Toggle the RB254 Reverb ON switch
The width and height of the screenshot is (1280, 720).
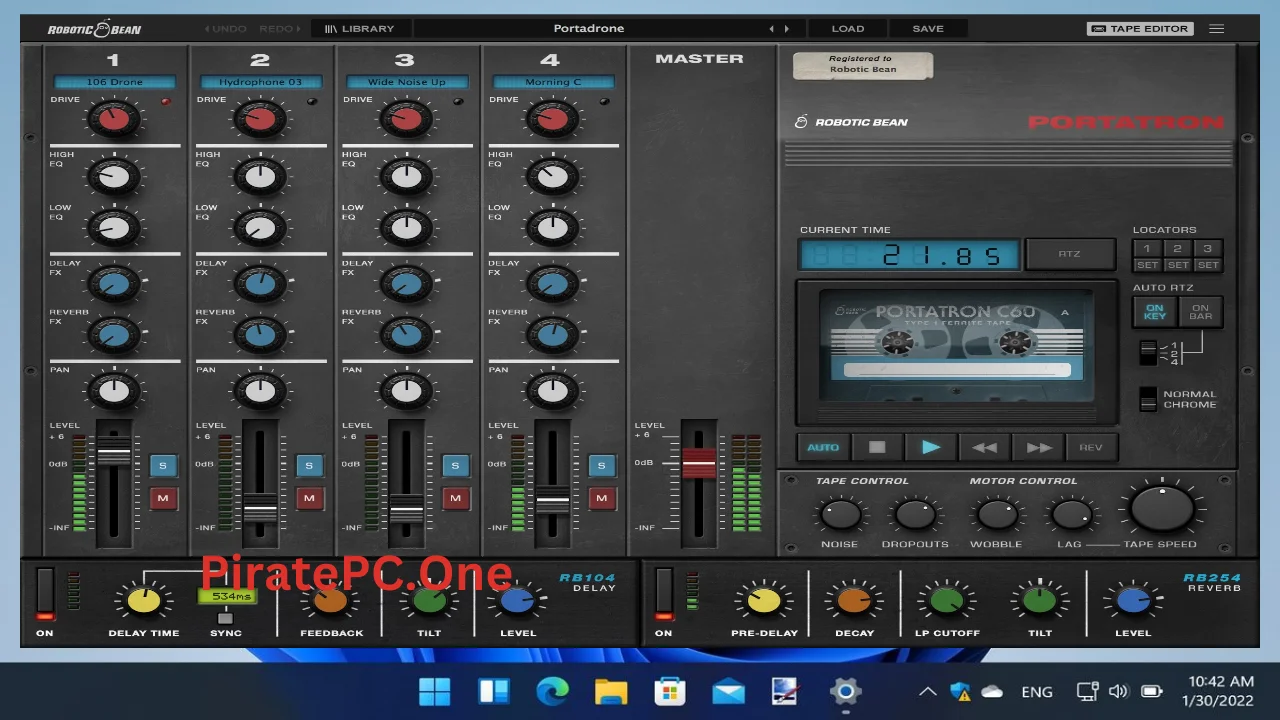663,593
